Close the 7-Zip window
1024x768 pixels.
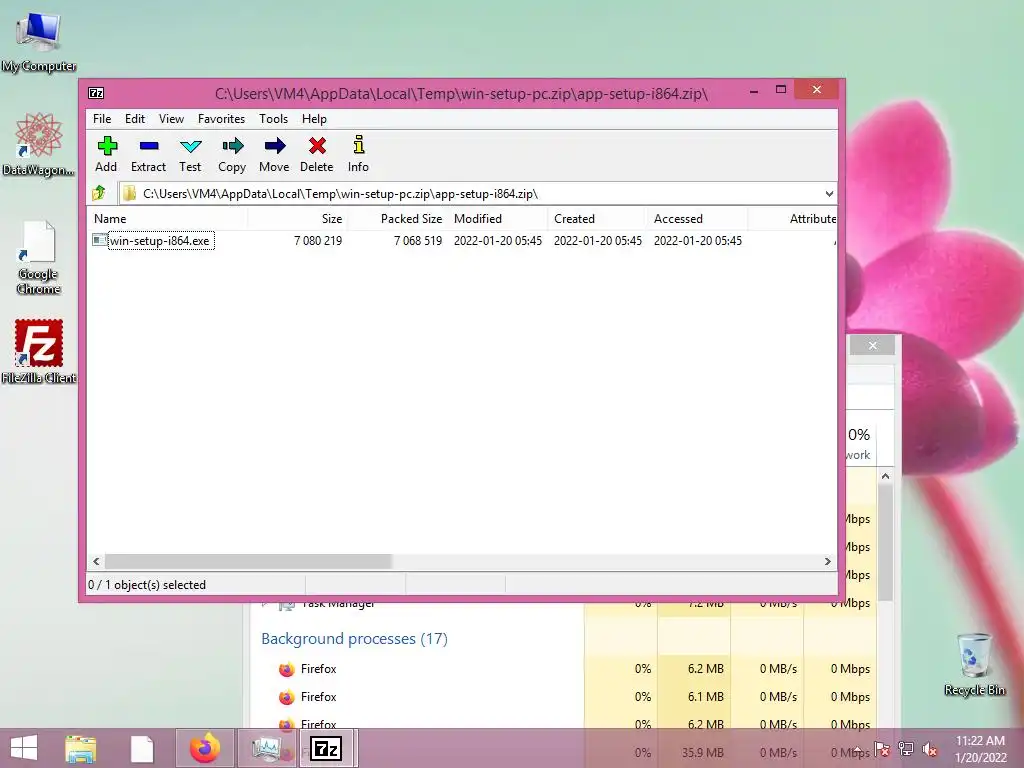pos(816,90)
